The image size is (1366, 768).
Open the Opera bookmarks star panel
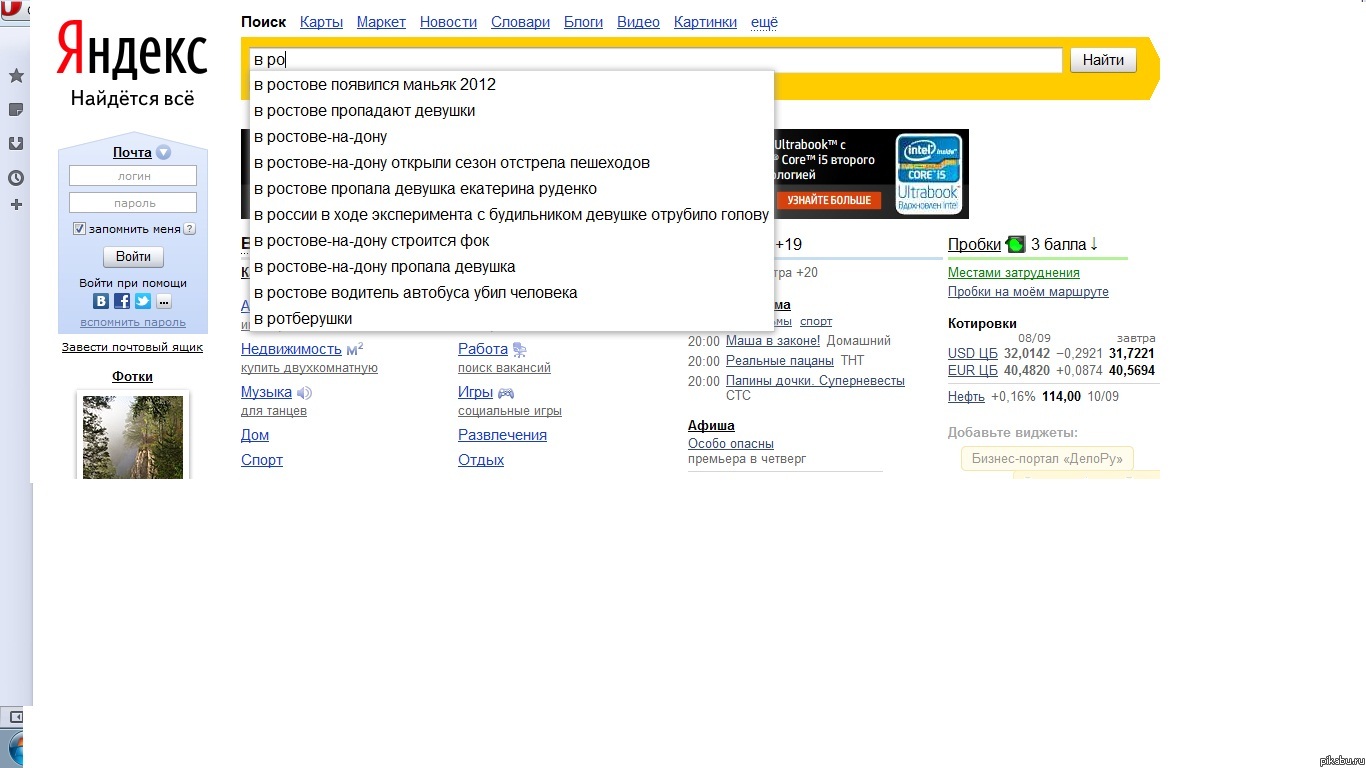[x=16, y=76]
